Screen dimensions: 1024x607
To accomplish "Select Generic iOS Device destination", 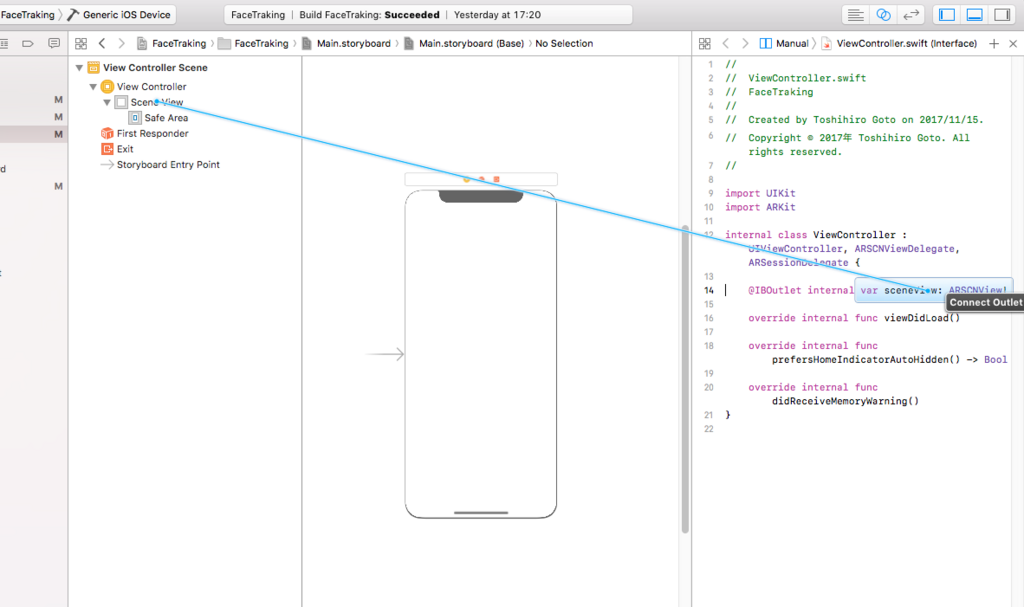I will coord(120,14).
